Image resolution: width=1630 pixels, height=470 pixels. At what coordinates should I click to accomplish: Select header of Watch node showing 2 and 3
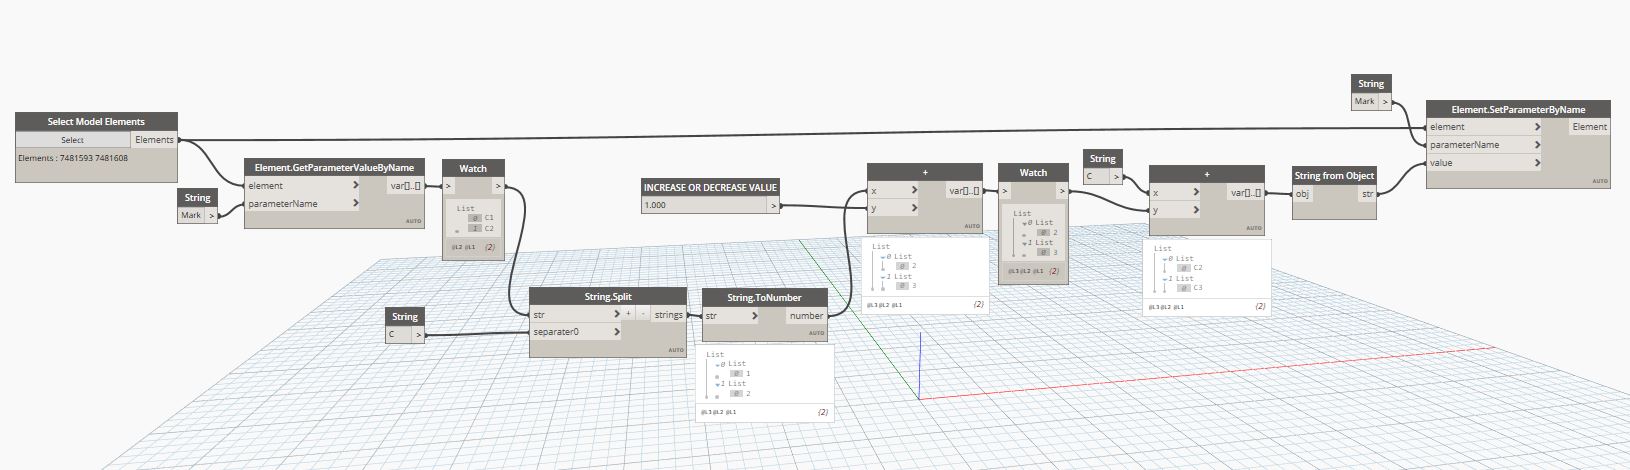click(1033, 172)
